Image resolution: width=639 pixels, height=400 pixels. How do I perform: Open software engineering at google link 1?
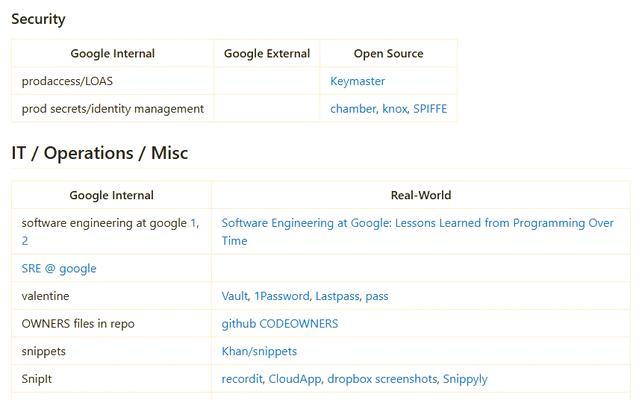click(x=194, y=223)
